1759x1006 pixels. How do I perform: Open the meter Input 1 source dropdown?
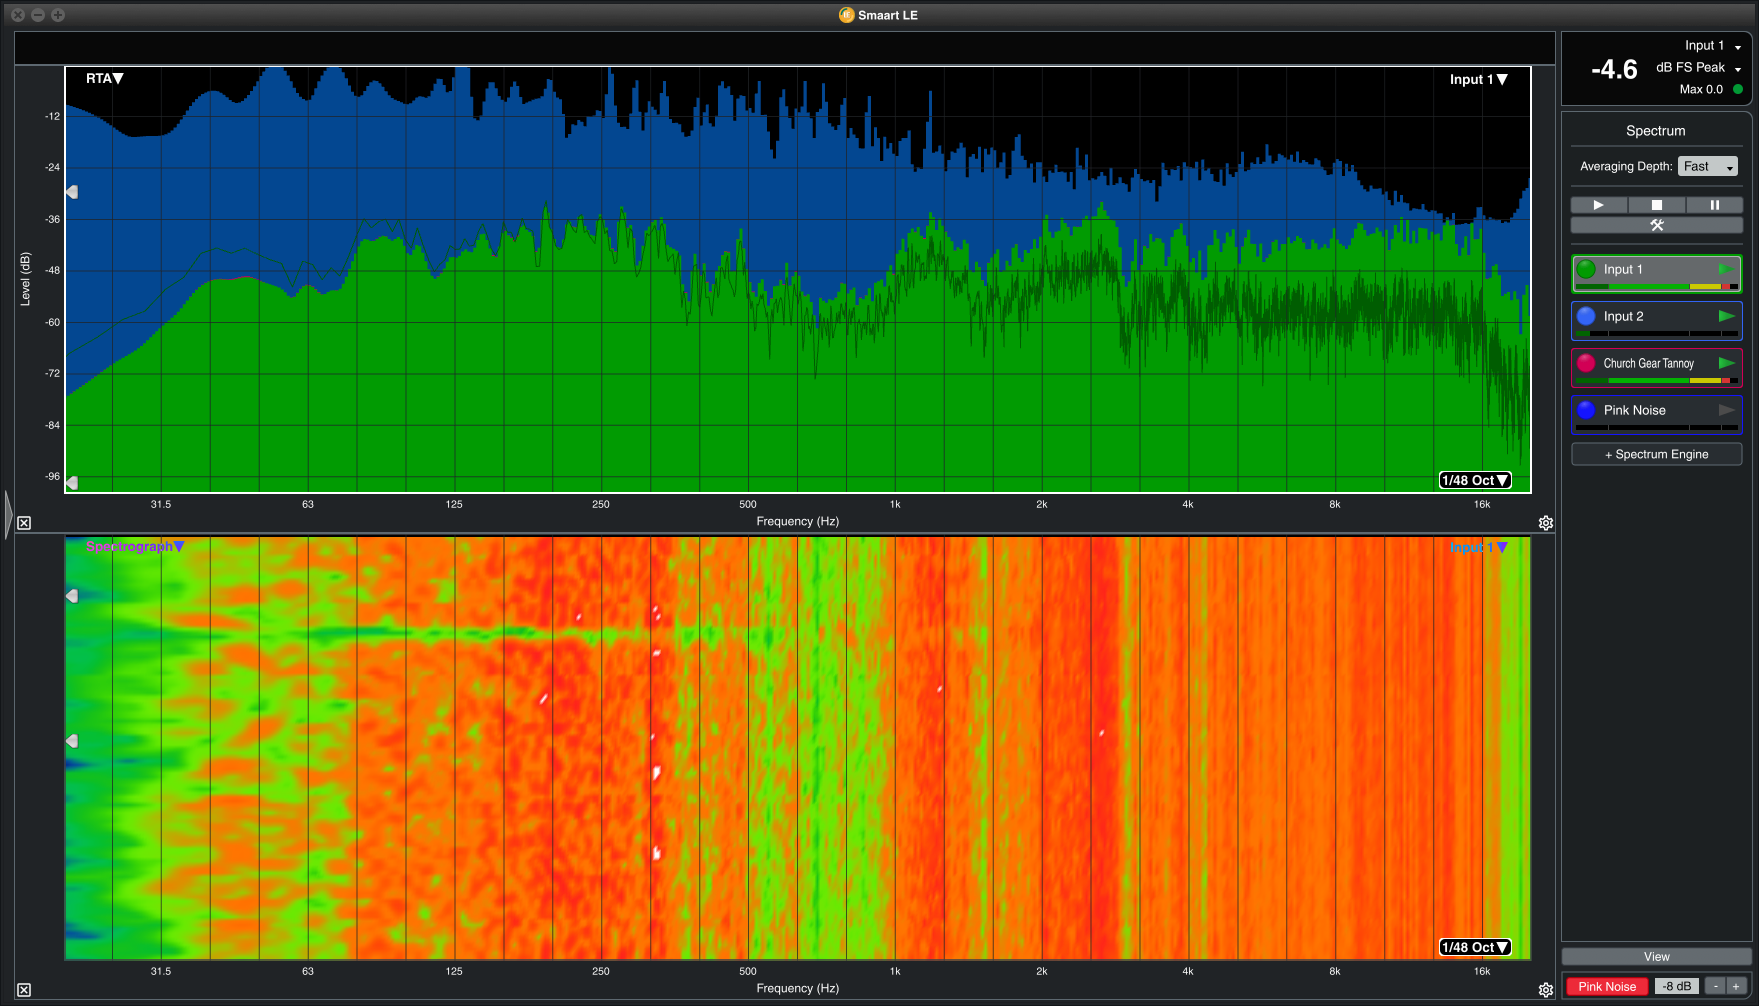pos(1713,46)
